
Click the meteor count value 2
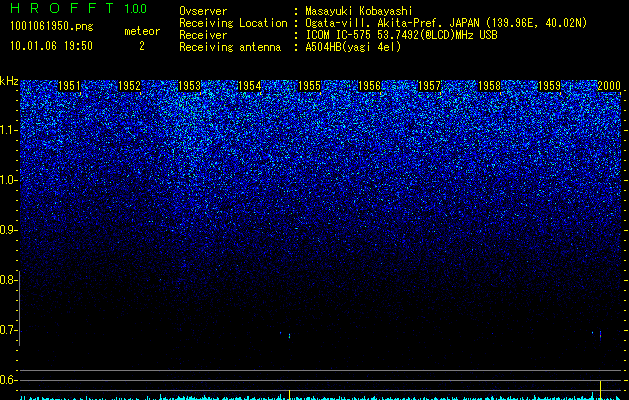point(142,46)
